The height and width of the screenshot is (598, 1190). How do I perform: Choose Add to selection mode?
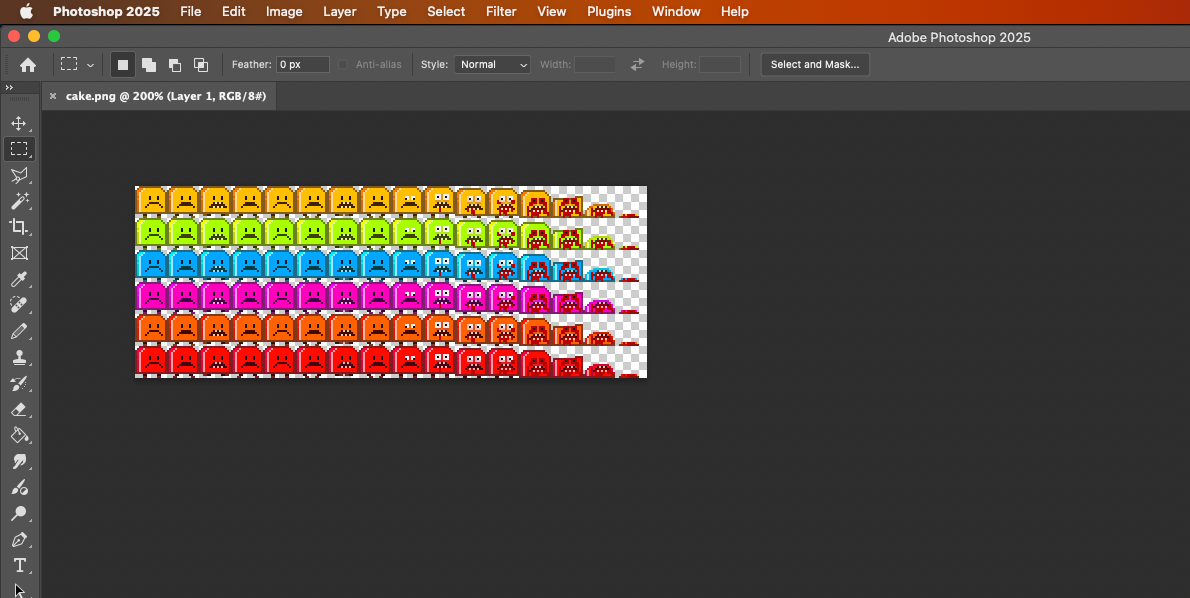(149, 65)
